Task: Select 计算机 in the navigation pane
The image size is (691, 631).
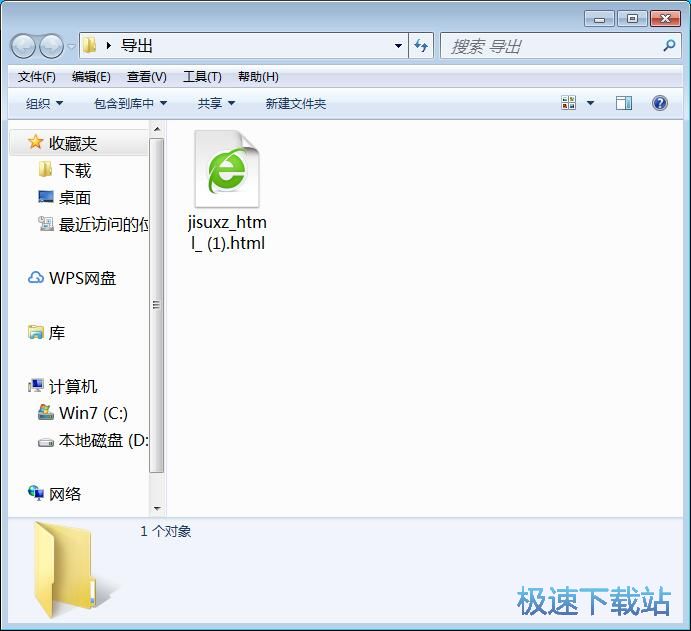Action: 62,386
